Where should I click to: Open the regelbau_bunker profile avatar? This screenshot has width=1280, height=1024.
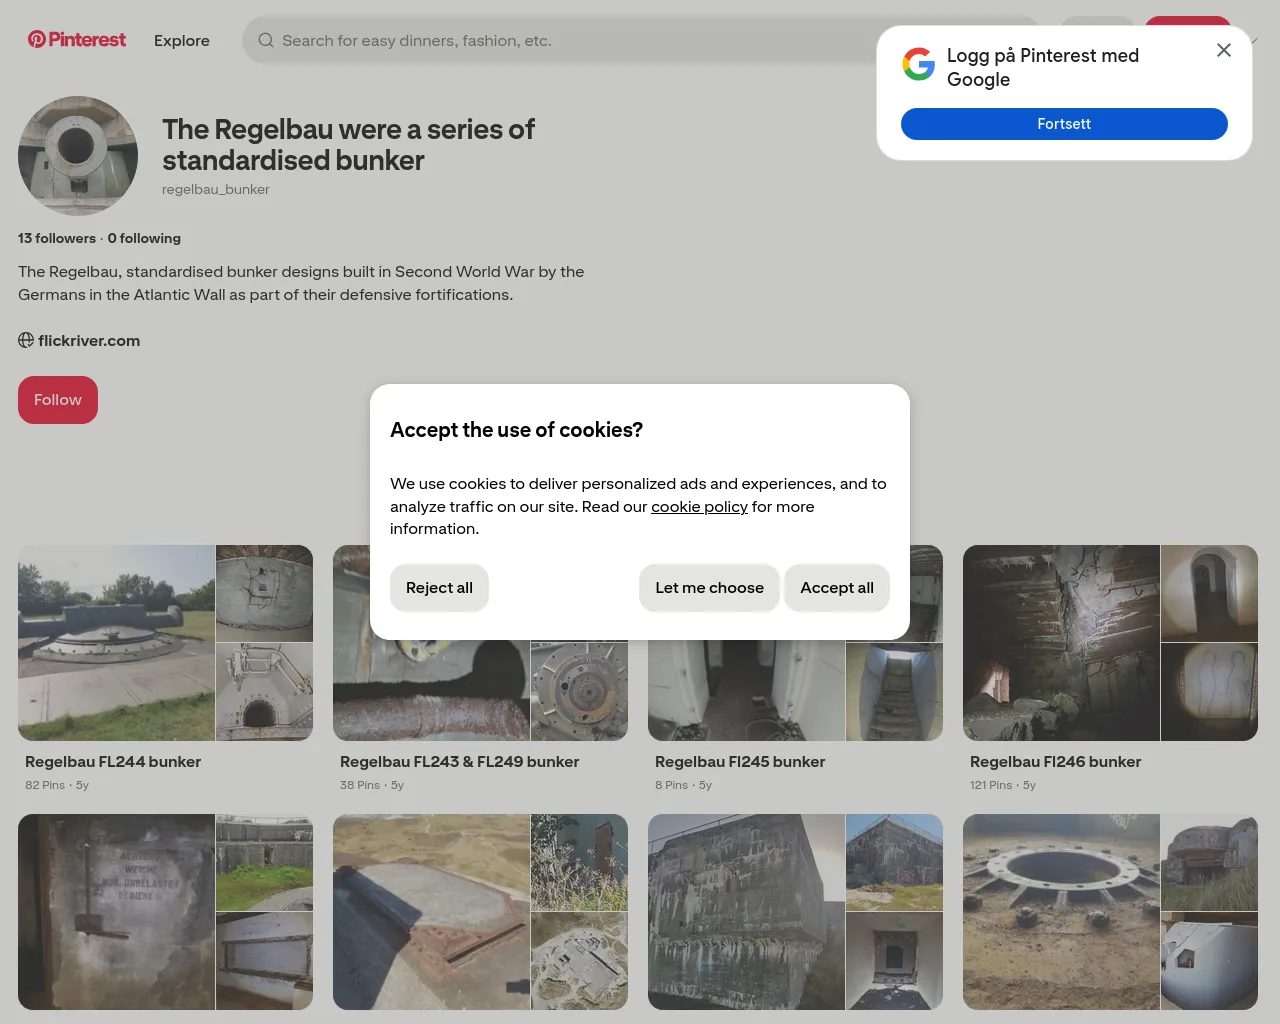click(x=78, y=156)
